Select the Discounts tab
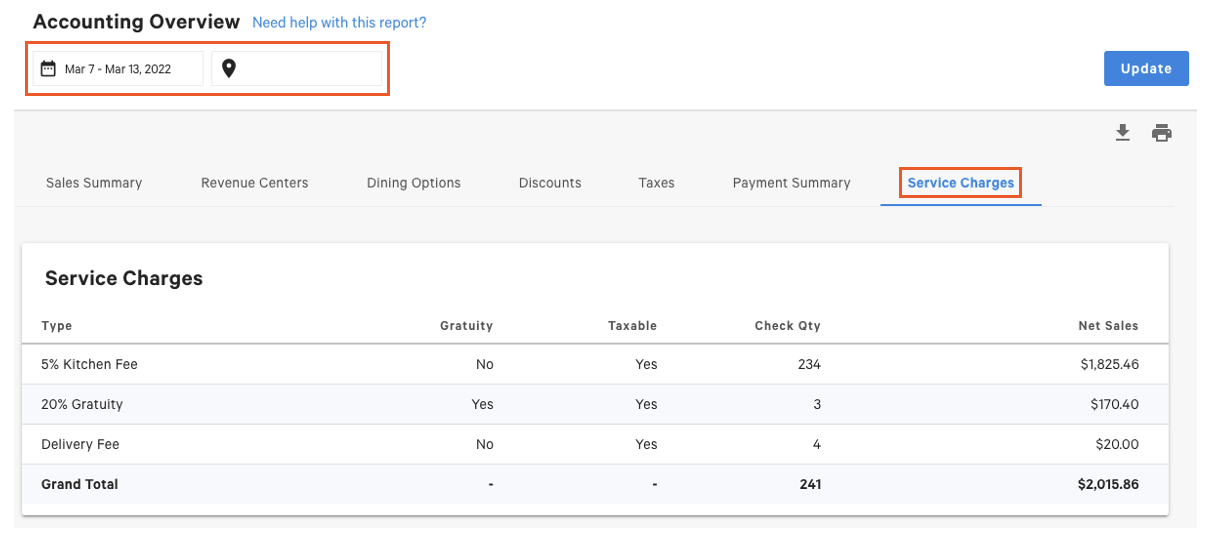This screenshot has height=538, width=1210. [550, 183]
